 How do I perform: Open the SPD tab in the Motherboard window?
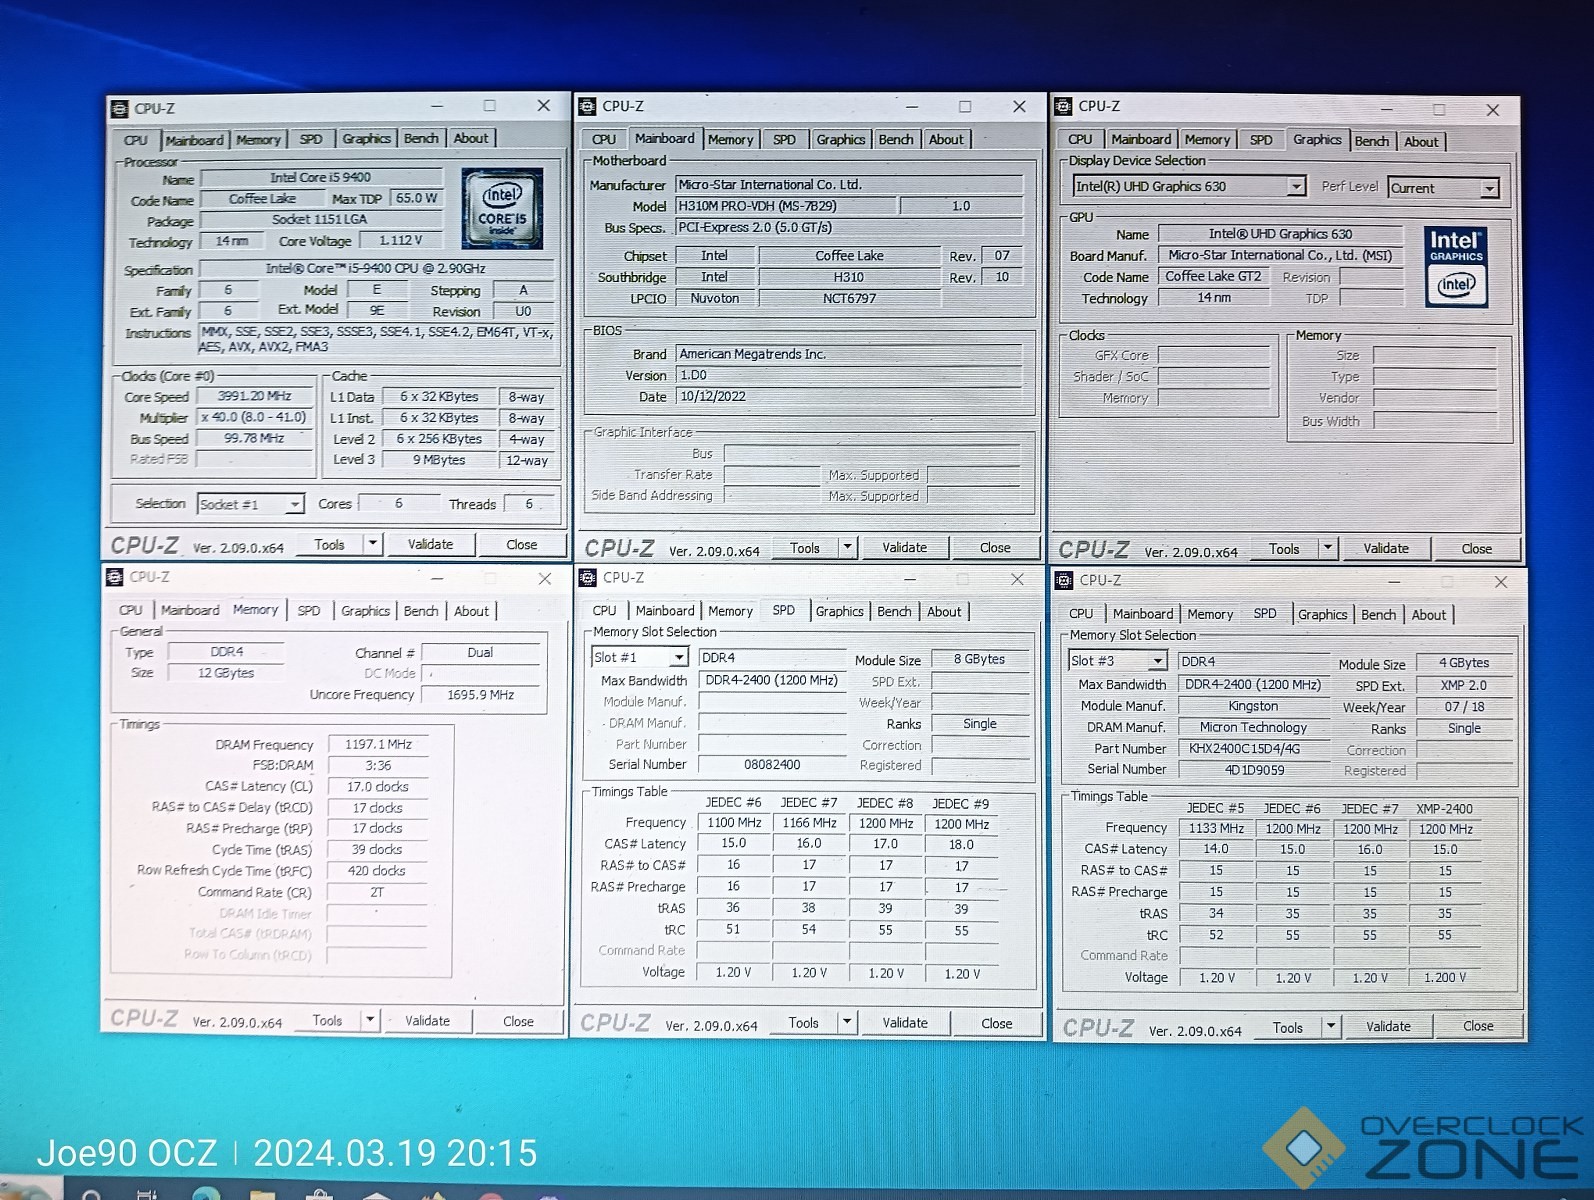tap(785, 139)
